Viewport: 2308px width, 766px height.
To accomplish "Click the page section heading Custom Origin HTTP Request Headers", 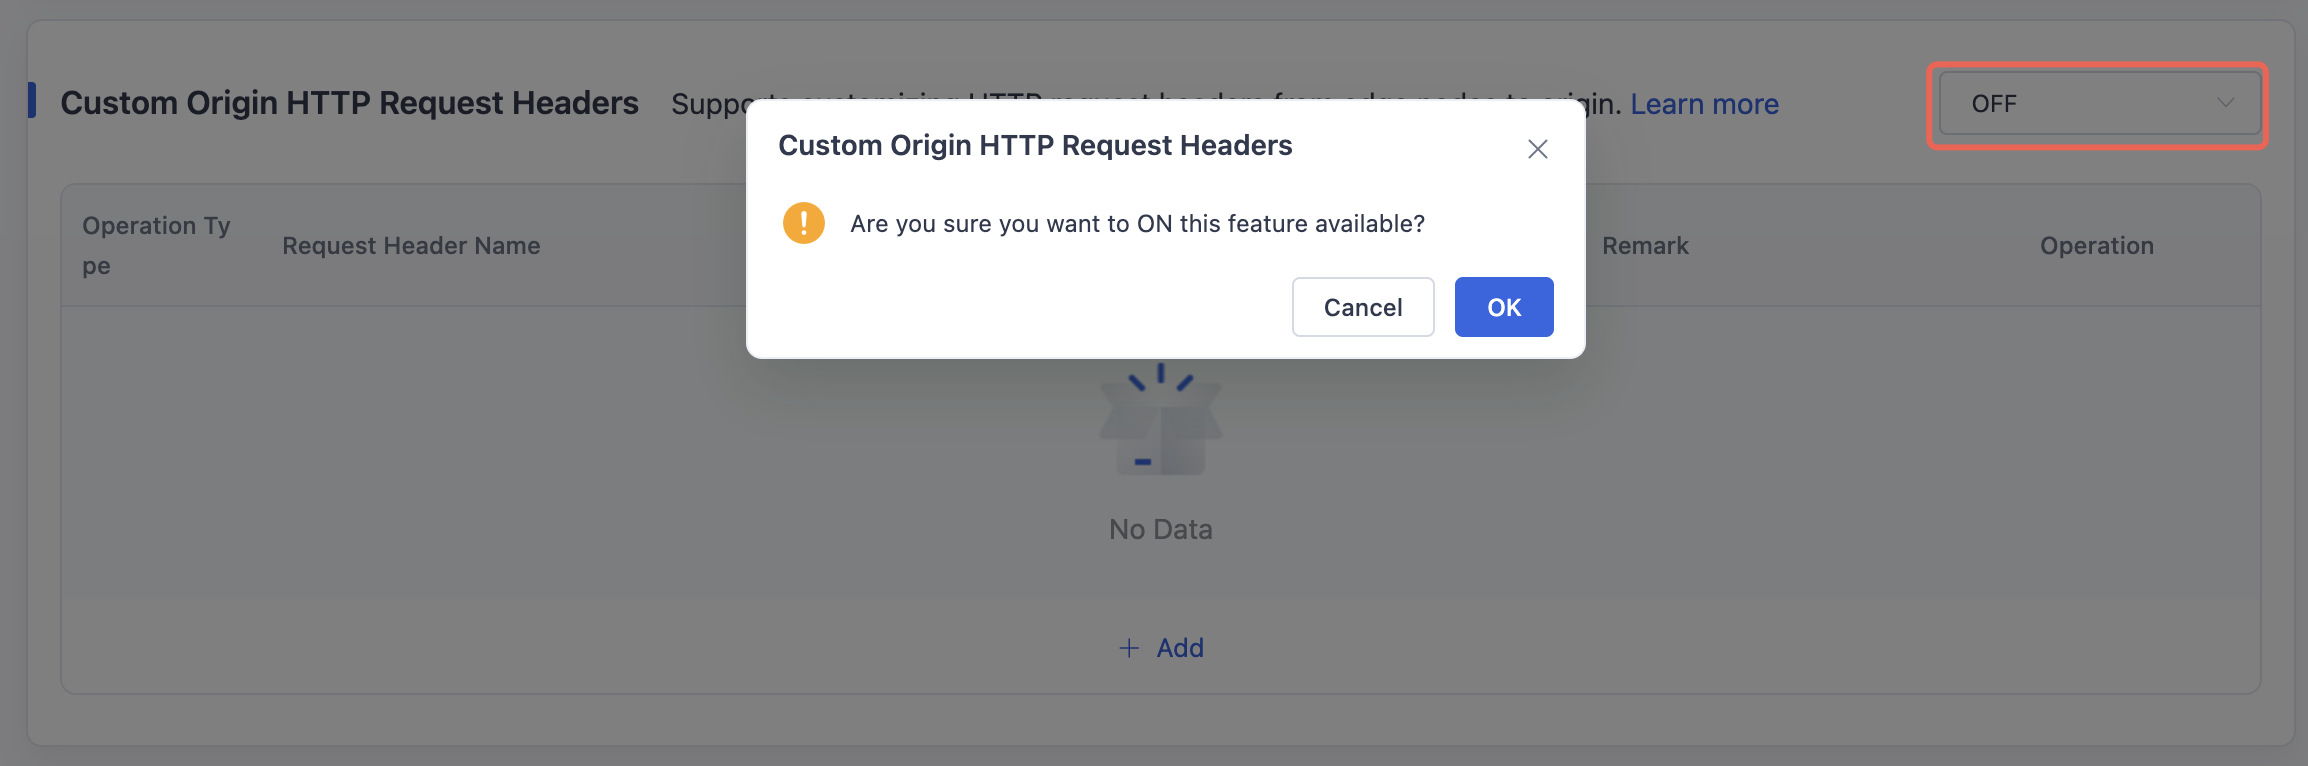I will pos(349,103).
